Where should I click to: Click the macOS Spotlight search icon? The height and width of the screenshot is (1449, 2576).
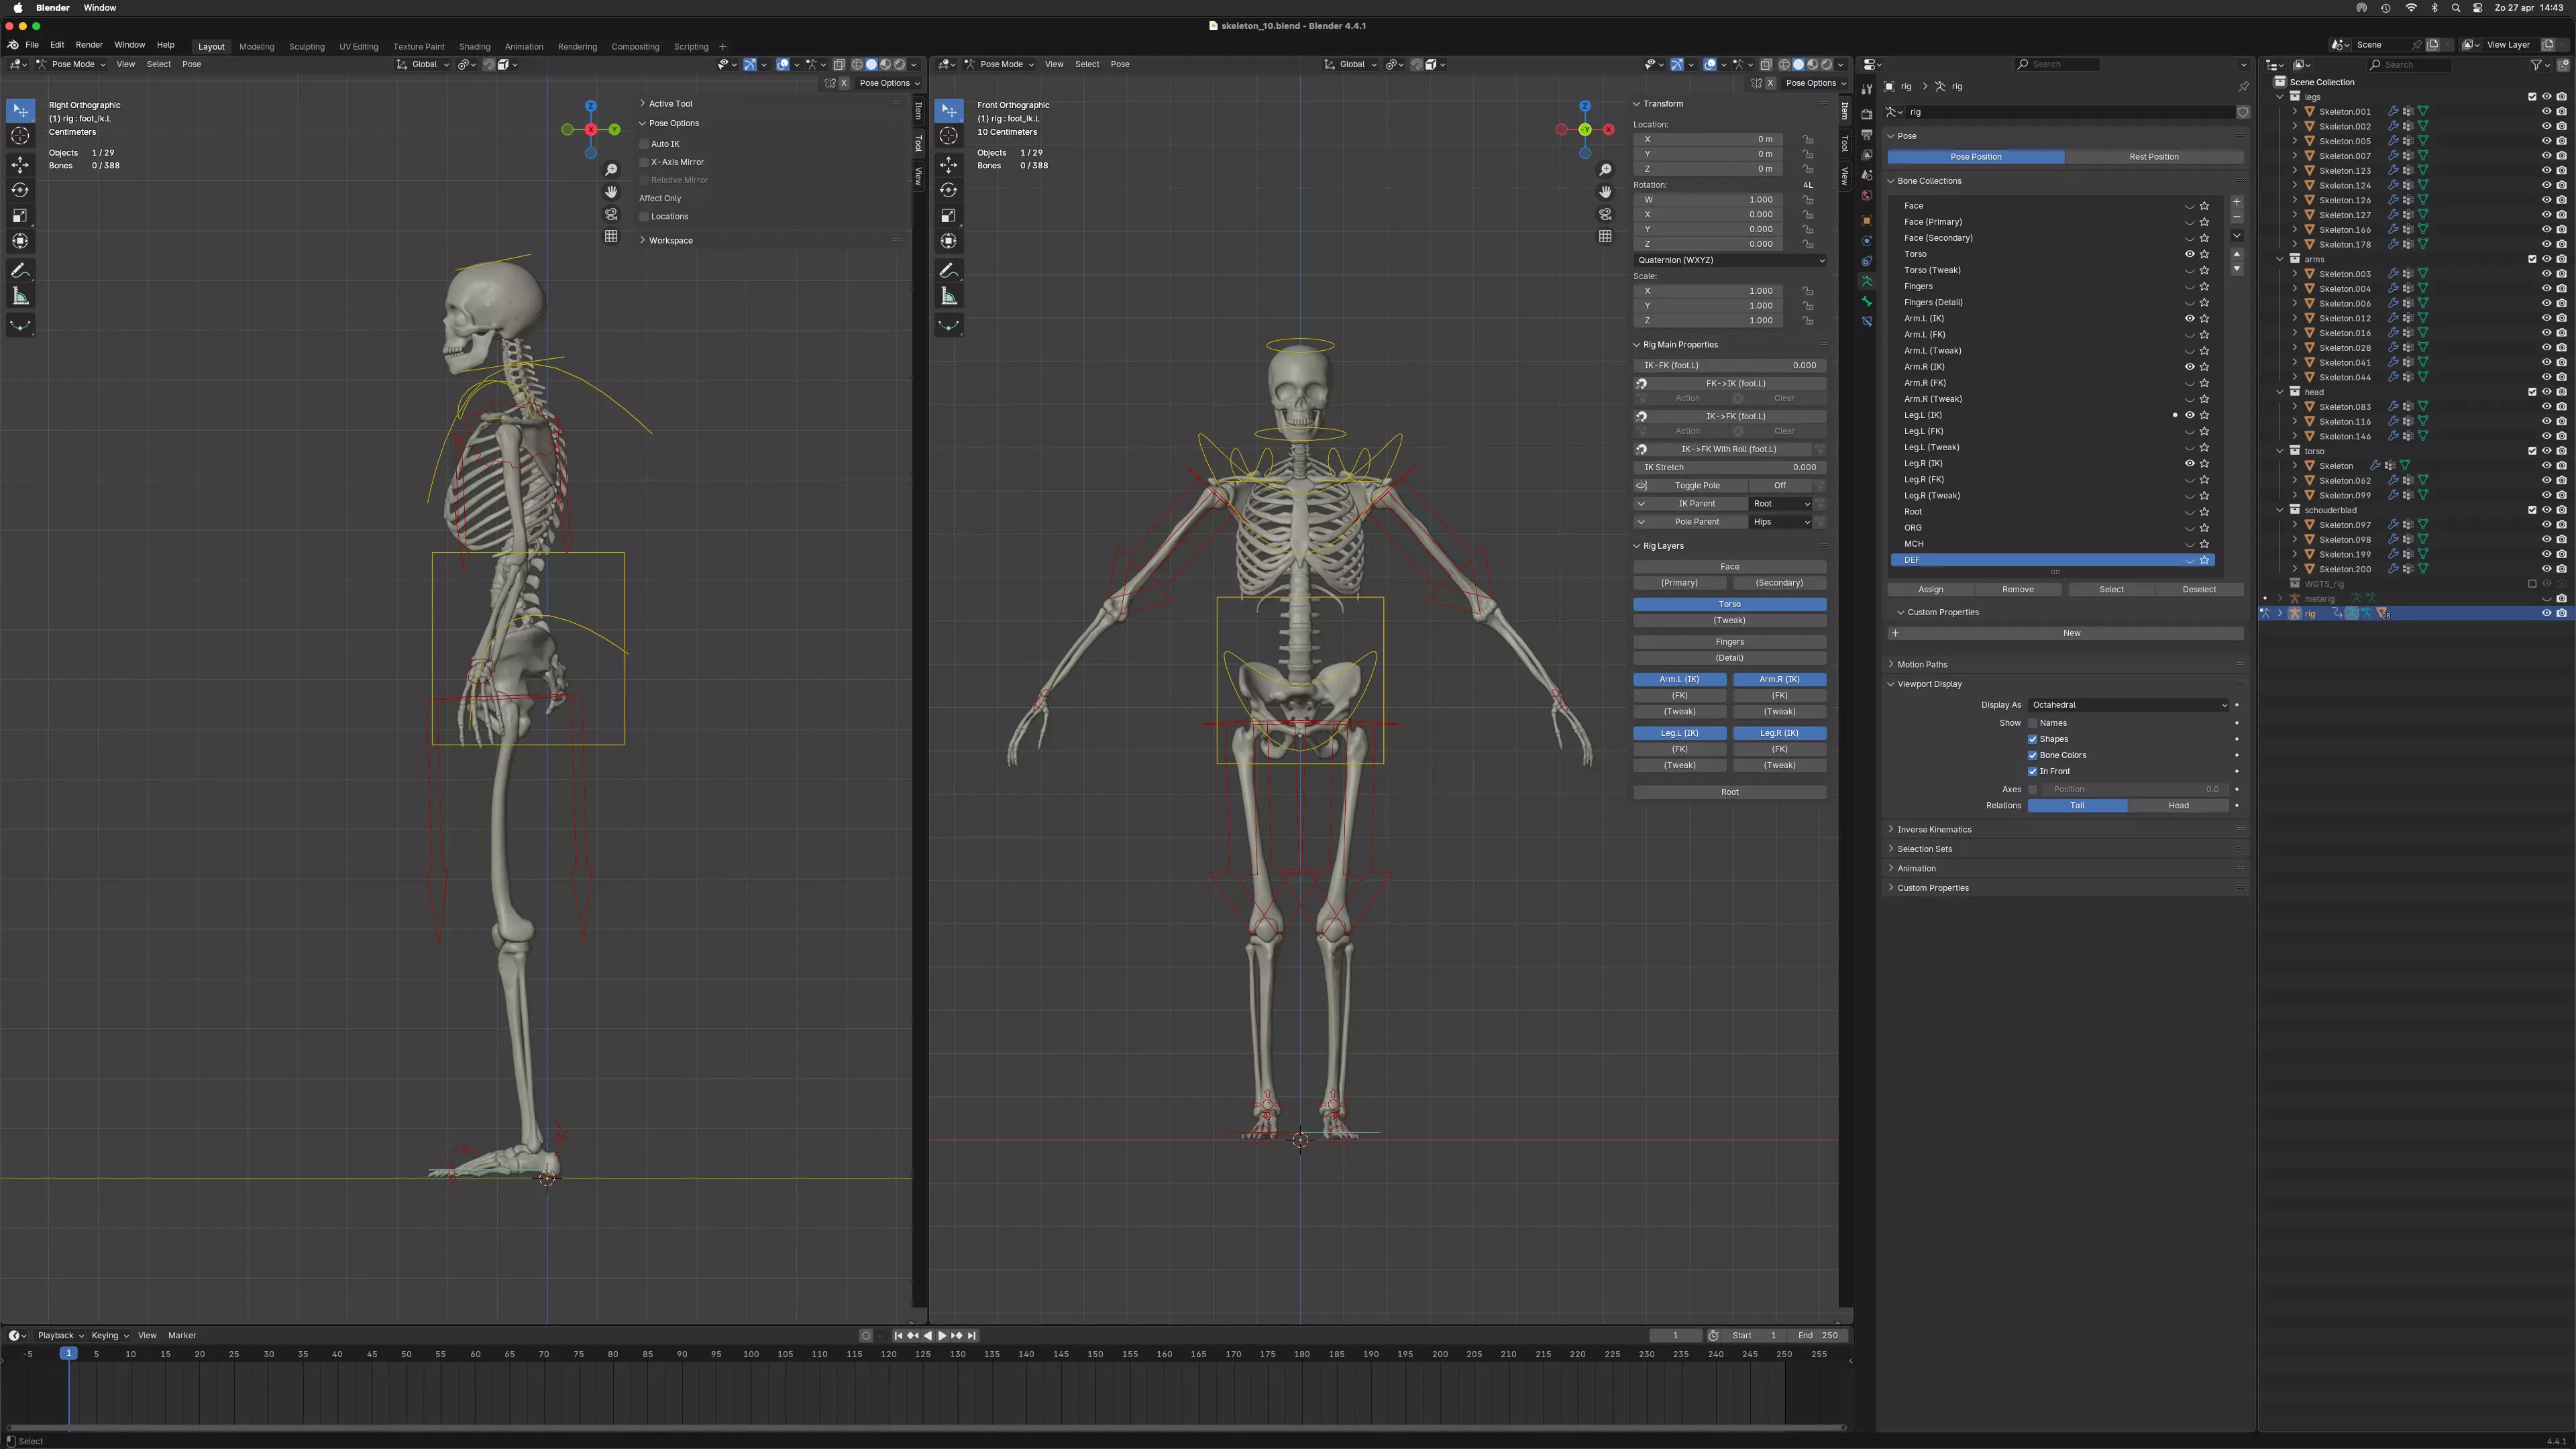2456,8
